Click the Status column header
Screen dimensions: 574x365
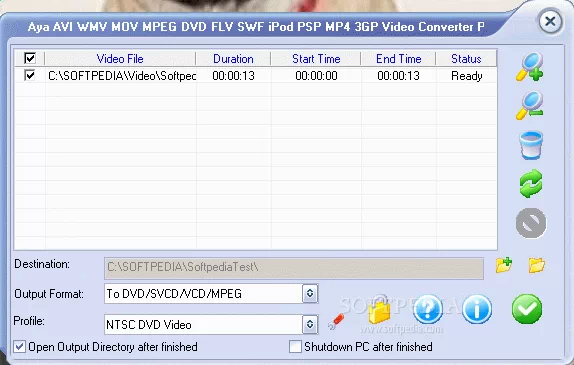click(x=466, y=59)
